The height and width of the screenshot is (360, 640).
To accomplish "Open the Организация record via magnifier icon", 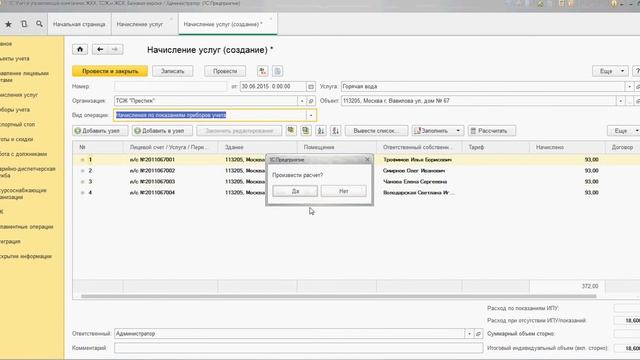I will [311, 101].
